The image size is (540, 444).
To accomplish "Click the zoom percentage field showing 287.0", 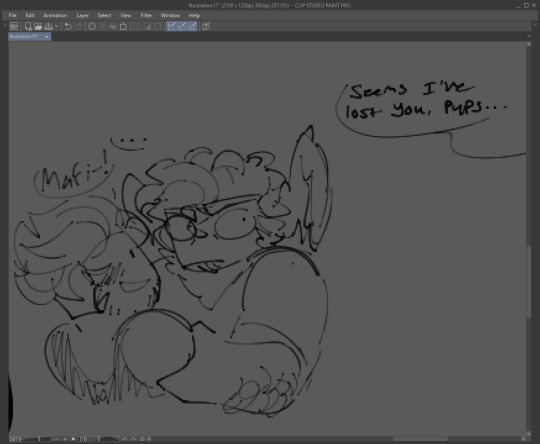I will click(x=16, y=439).
